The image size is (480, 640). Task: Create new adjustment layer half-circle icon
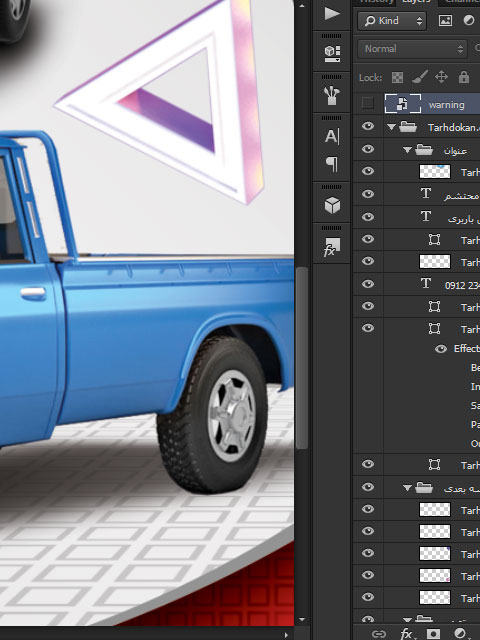[460, 633]
